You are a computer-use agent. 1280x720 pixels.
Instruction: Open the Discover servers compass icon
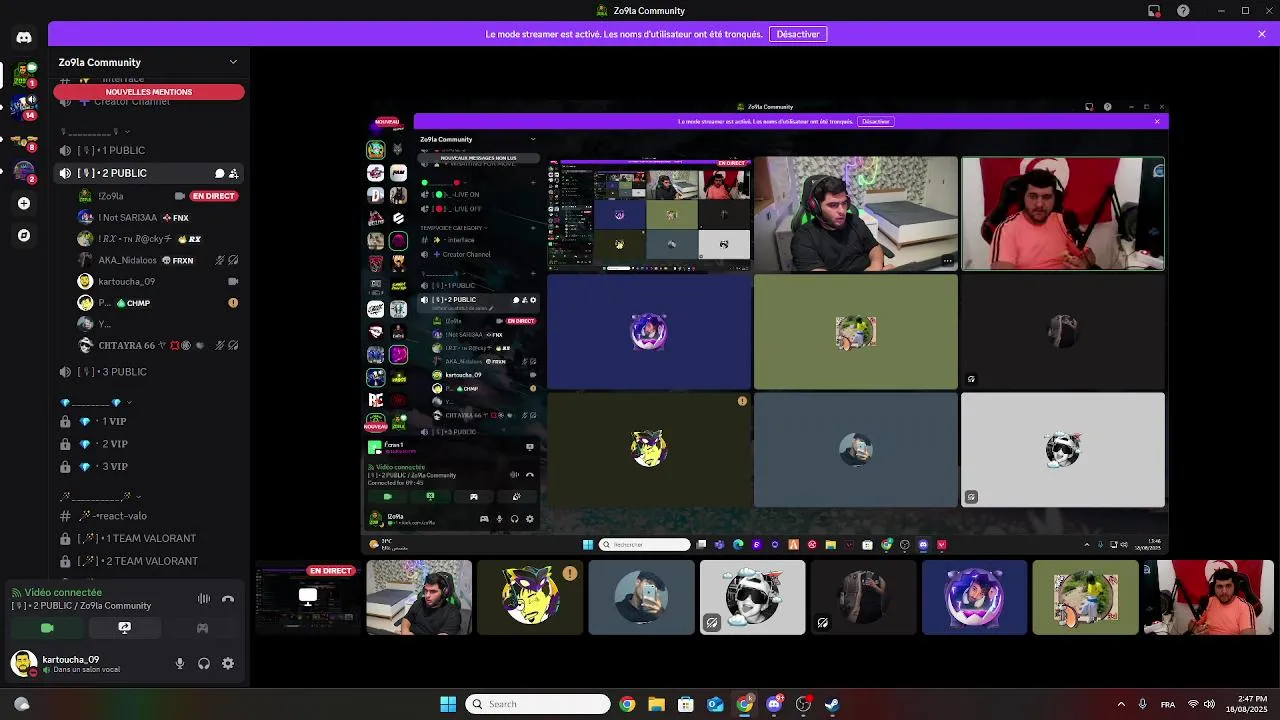point(24,235)
